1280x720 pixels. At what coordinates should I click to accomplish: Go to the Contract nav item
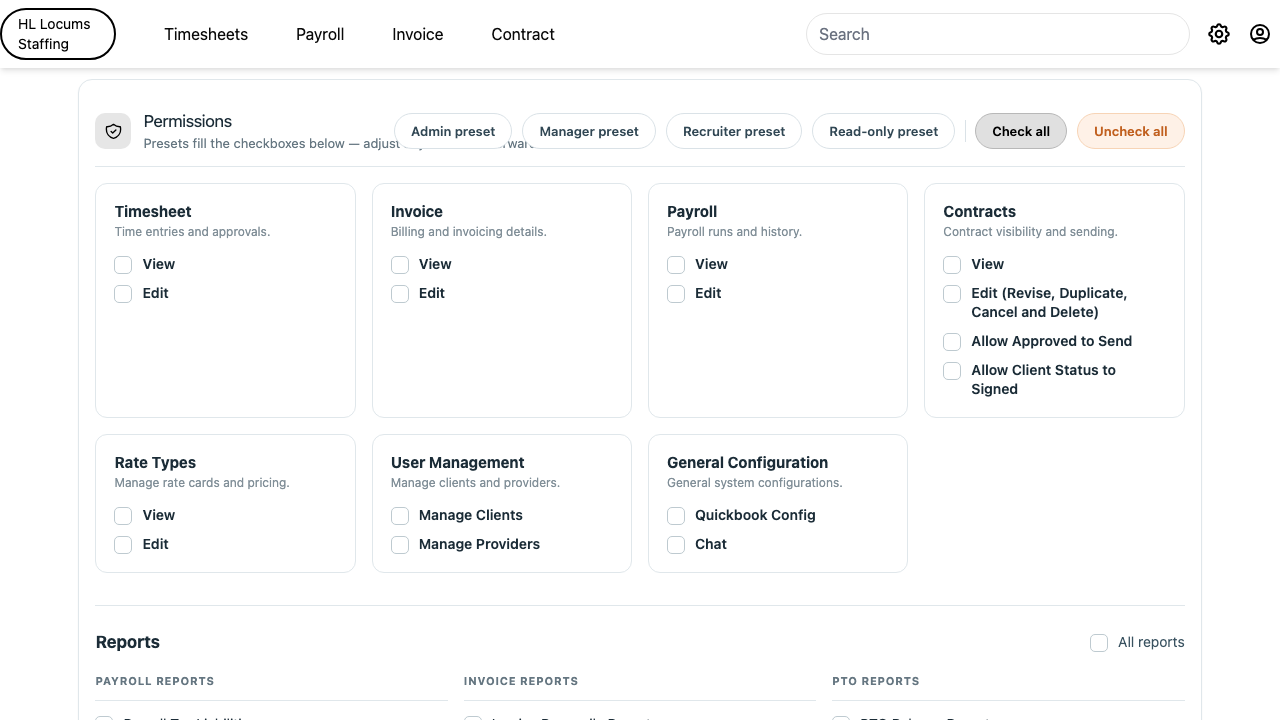pos(523,34)
